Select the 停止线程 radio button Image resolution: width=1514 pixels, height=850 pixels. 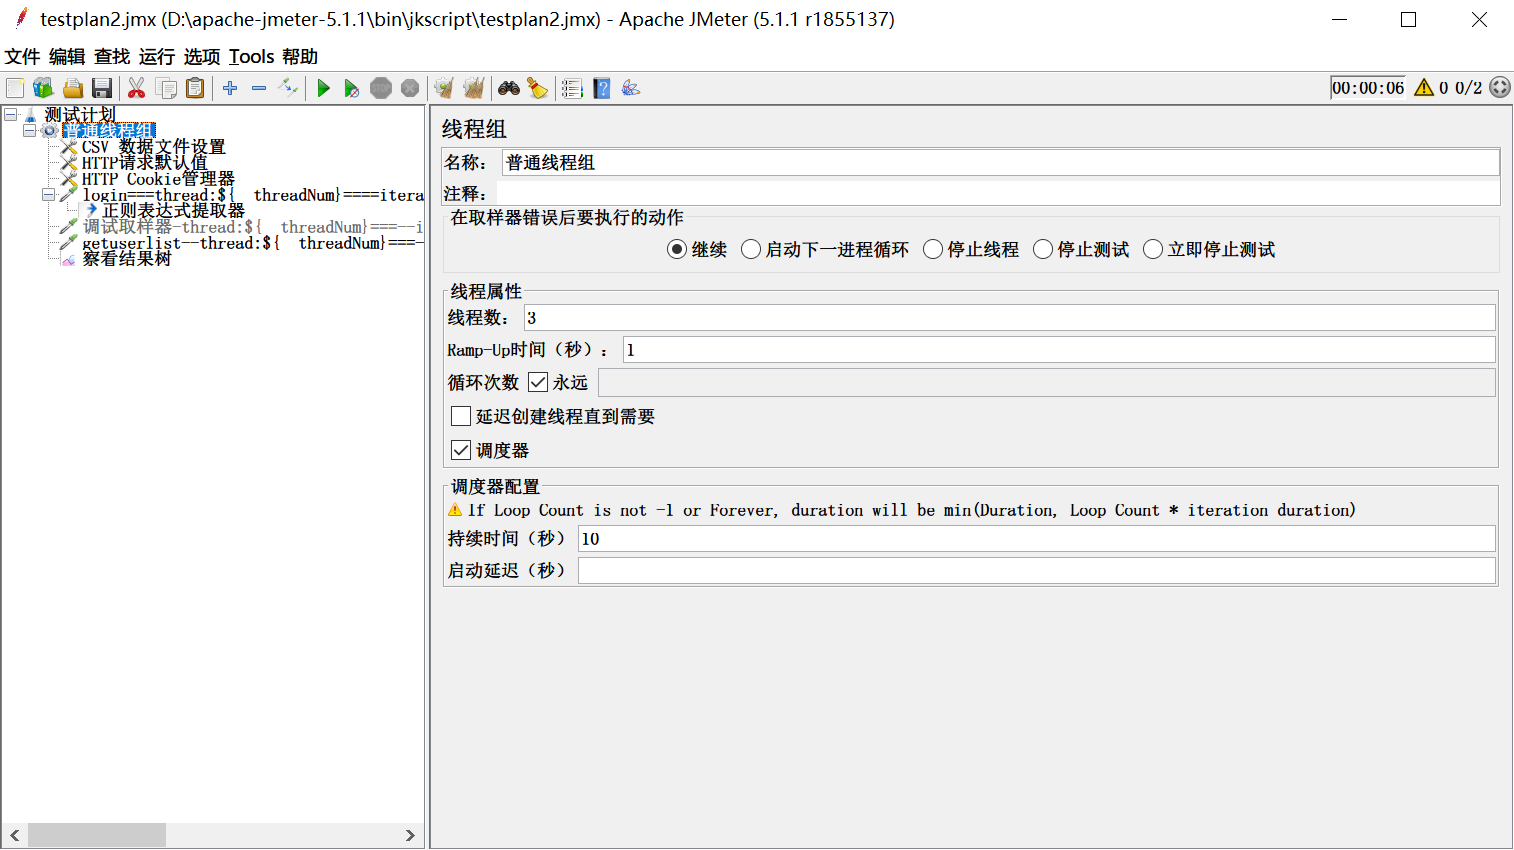pos(933,250)
